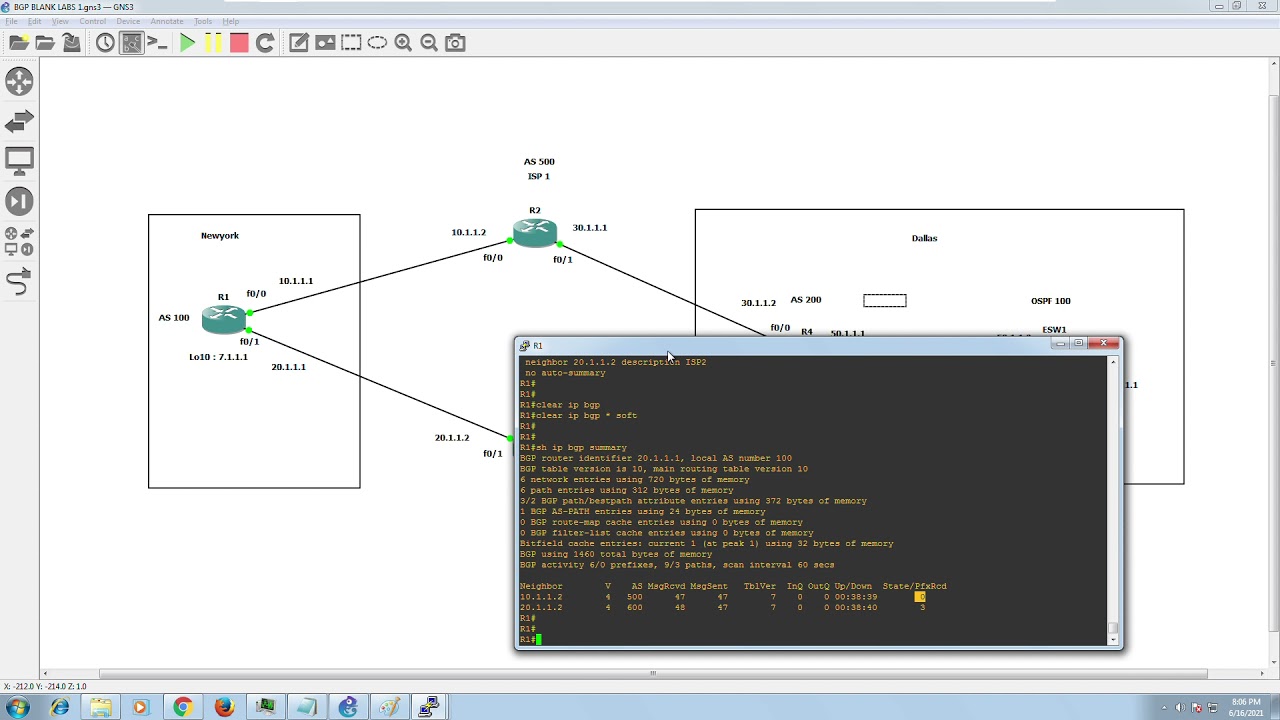Open Firefox from taskbar
1280x720 pixels.
[x=223, y=708]
